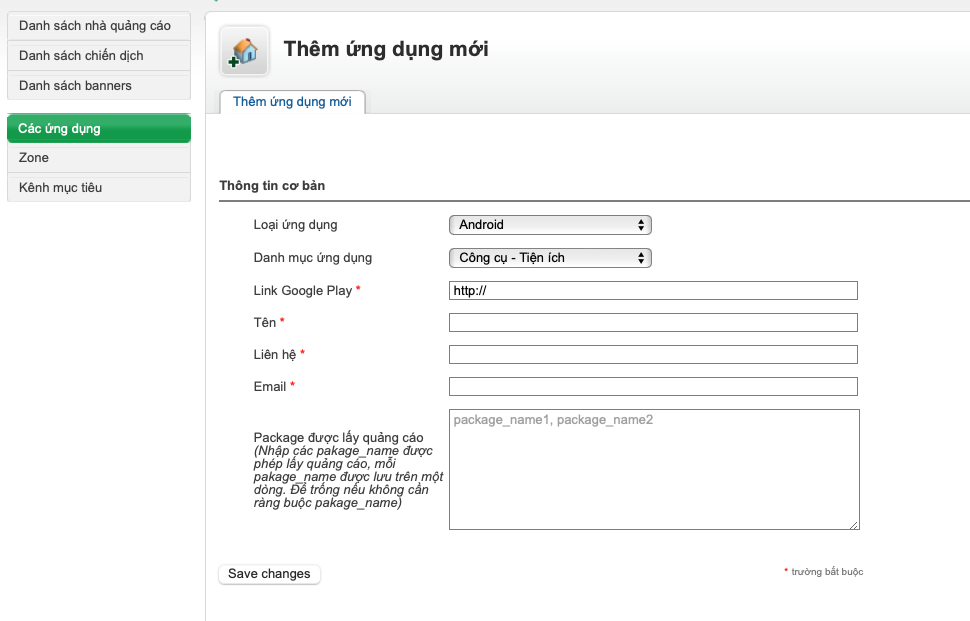Viewport: 970px width, 621px height.
Task: Click the Save changes button
Action: [269, 574]
